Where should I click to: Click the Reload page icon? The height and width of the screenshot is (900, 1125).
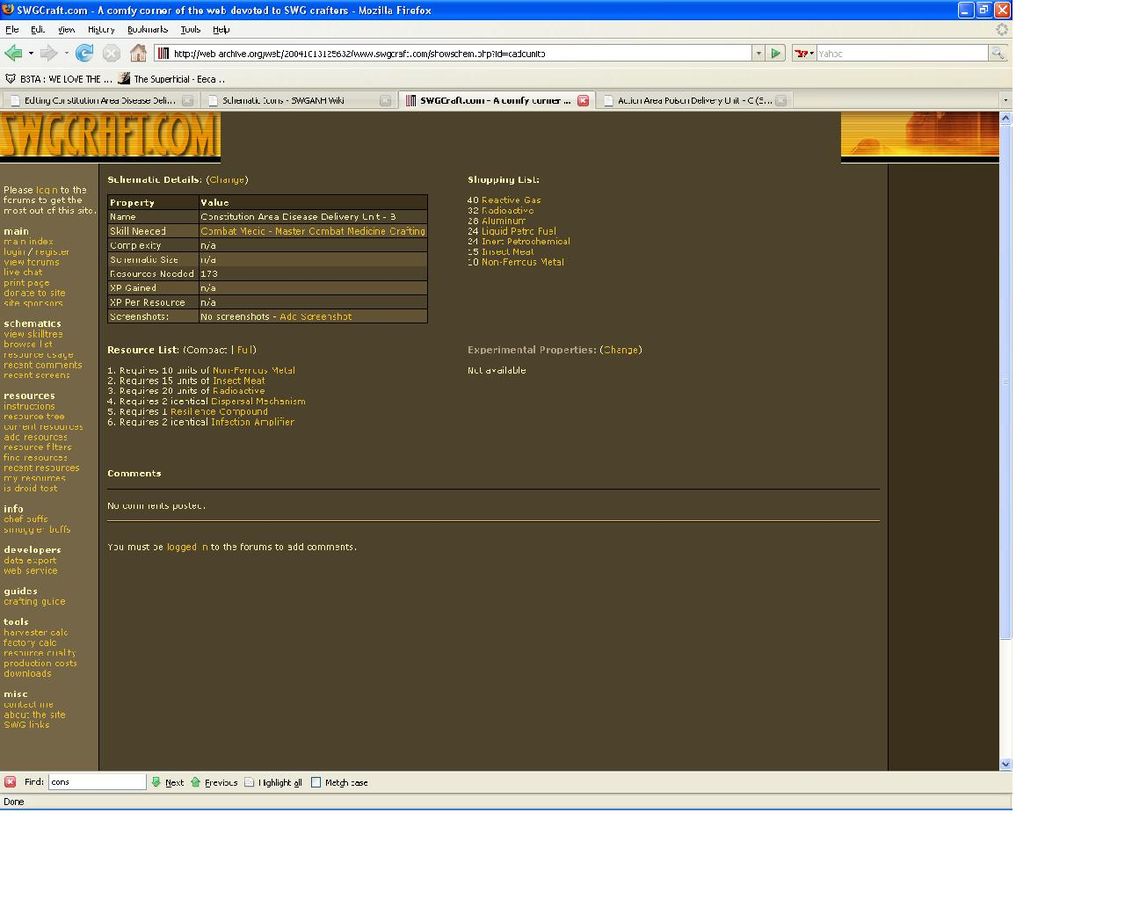[x=85, y=53]
